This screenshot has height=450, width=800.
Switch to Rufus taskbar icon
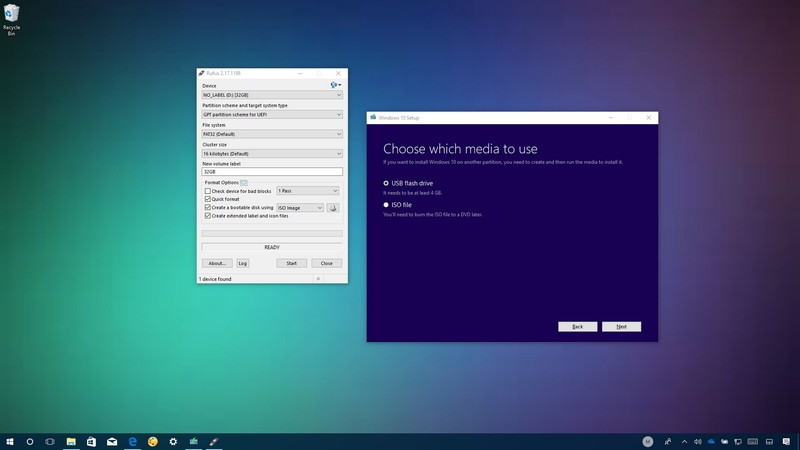214,441
